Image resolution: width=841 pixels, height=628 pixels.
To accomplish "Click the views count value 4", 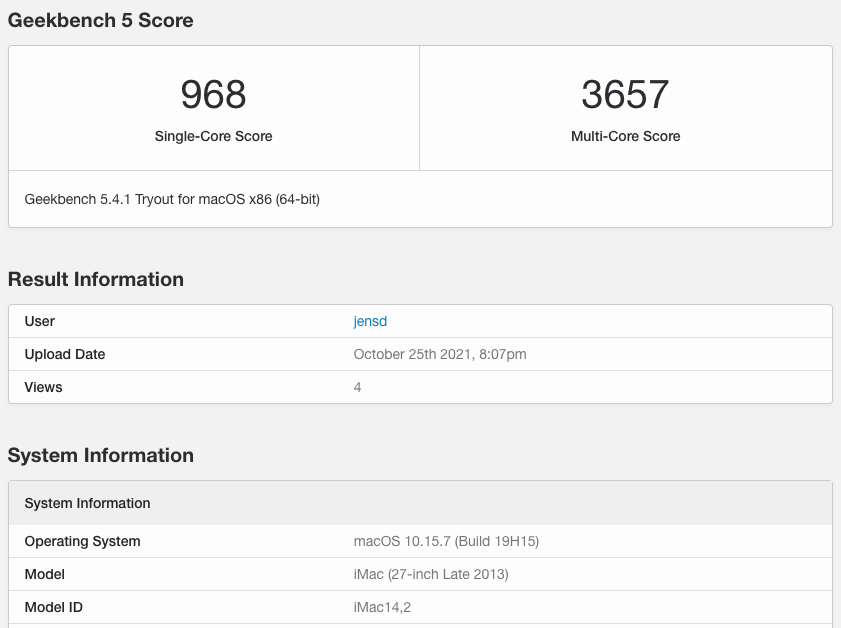I will [x=358, y=387].
